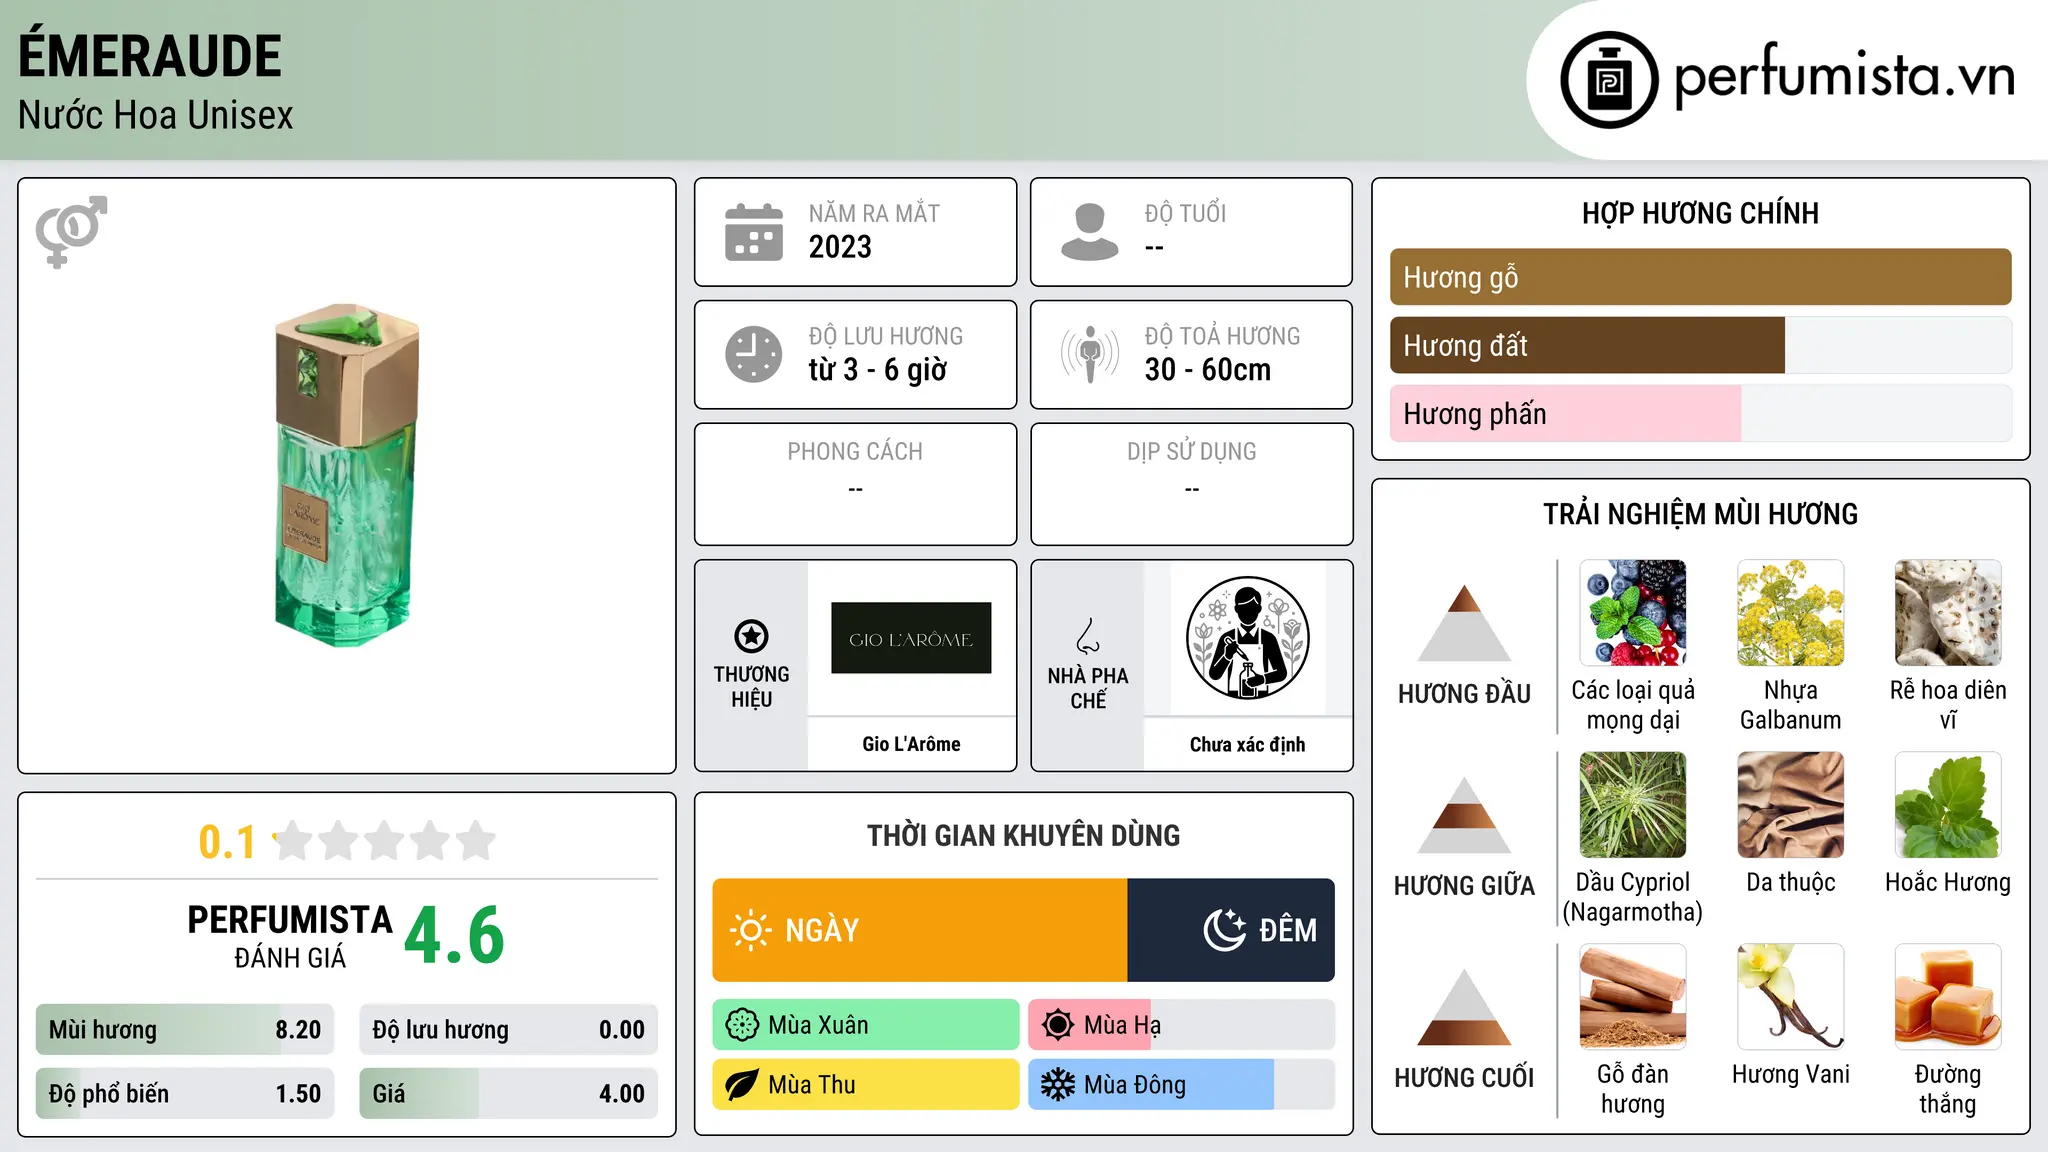This screenshot has width=2048, height=1152.
Task: Click the Hương phấn accord bar
Action: click(1700, 413)
